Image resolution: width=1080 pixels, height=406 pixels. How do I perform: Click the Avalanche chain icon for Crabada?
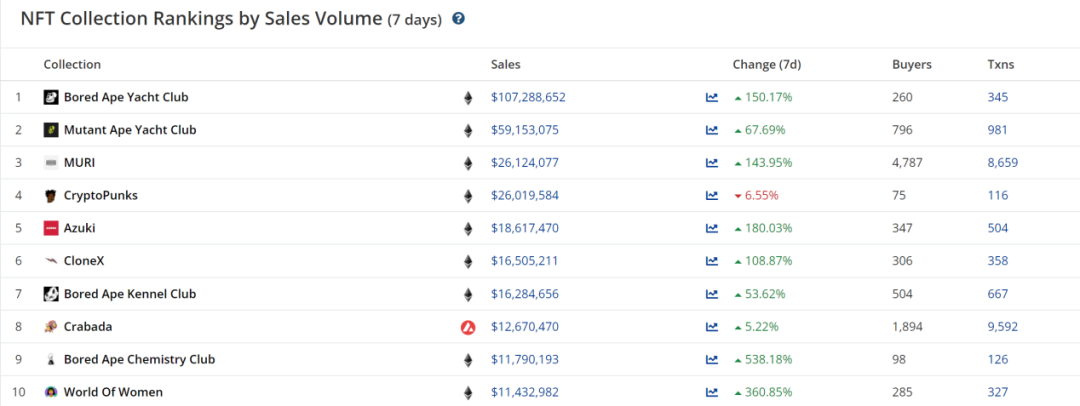tap(467, 327)
